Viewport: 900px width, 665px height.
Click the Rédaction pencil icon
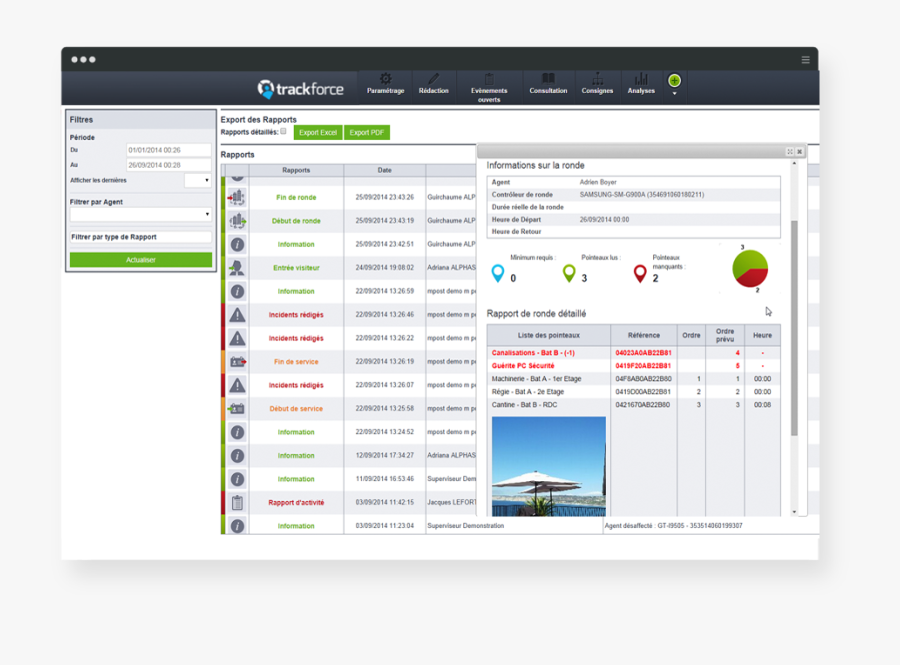[433, 79]
